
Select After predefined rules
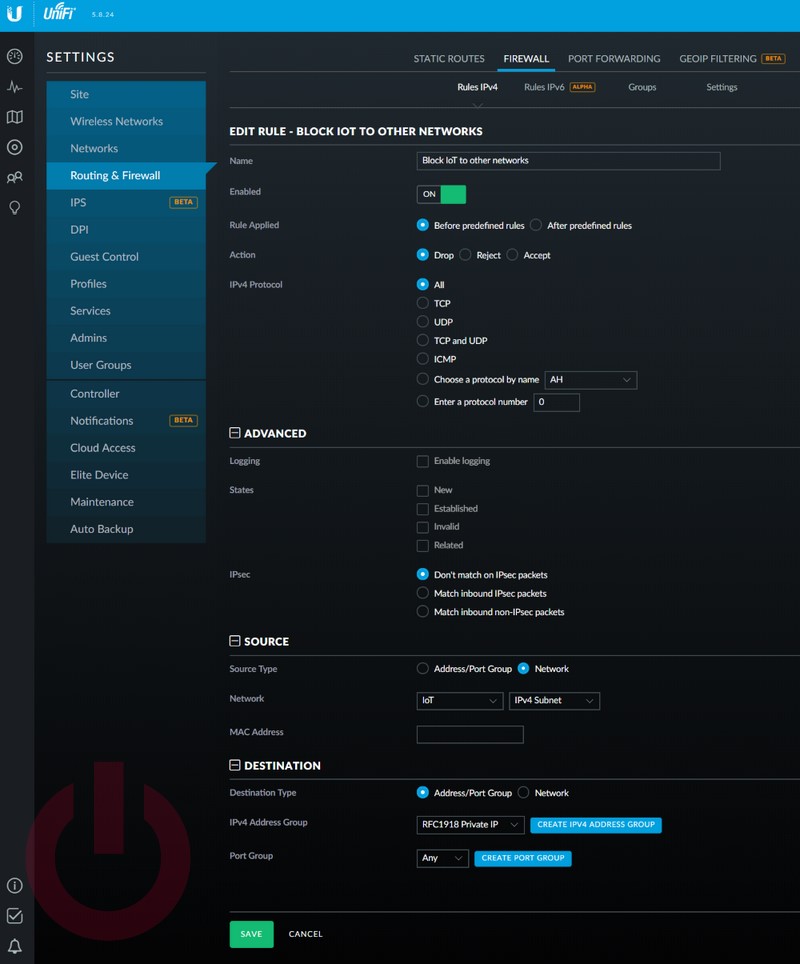coord(536,225)
